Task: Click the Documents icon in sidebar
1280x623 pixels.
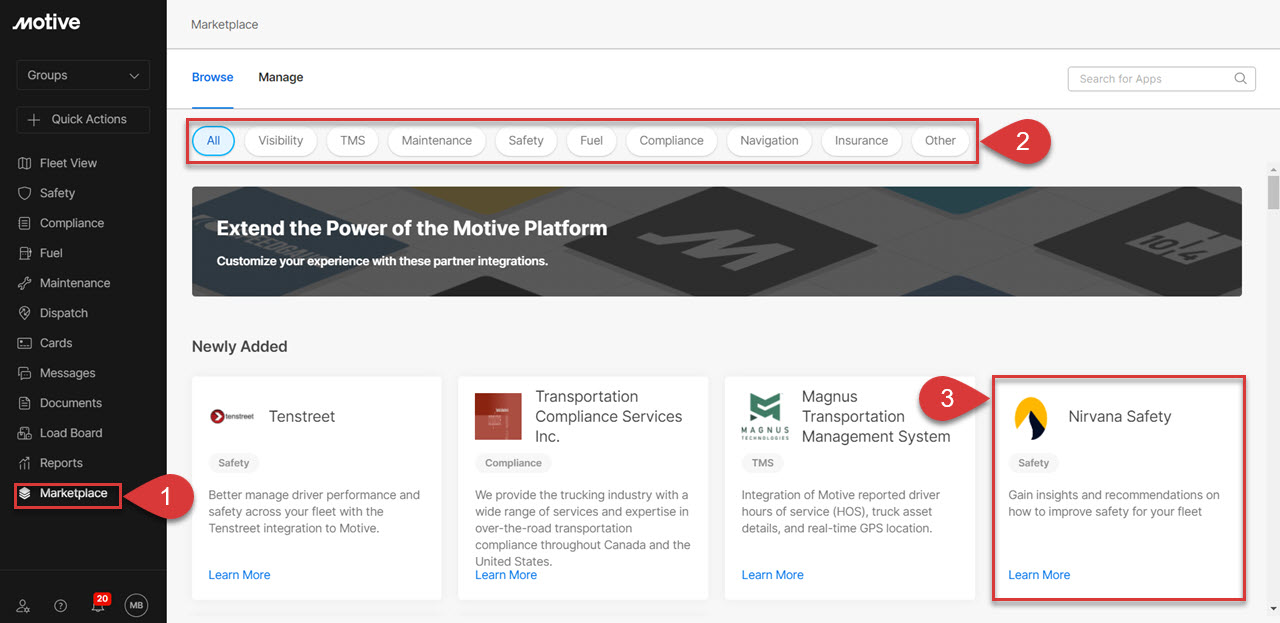Action: click(x=25, y=403)
